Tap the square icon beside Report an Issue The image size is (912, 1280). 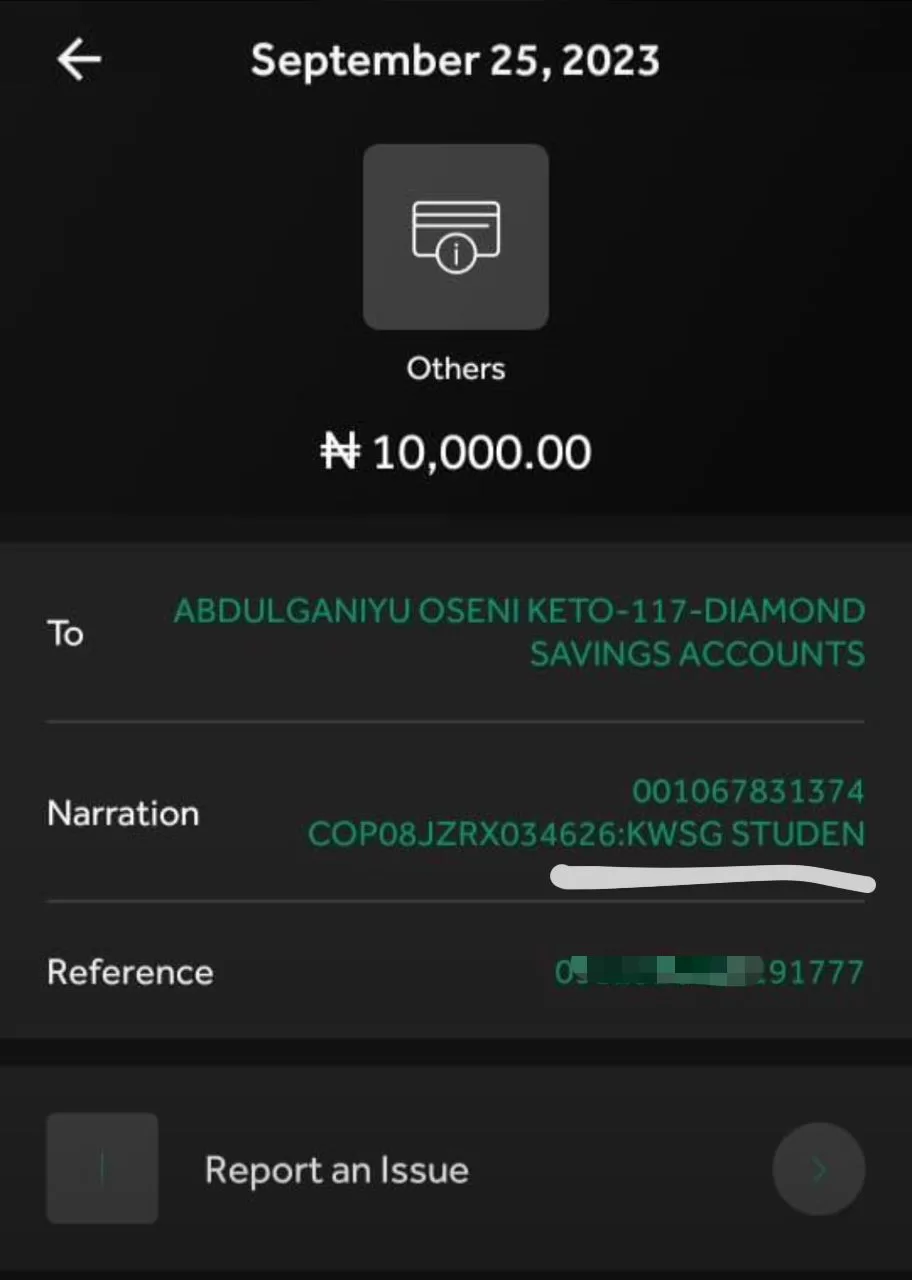[102, 1168]
